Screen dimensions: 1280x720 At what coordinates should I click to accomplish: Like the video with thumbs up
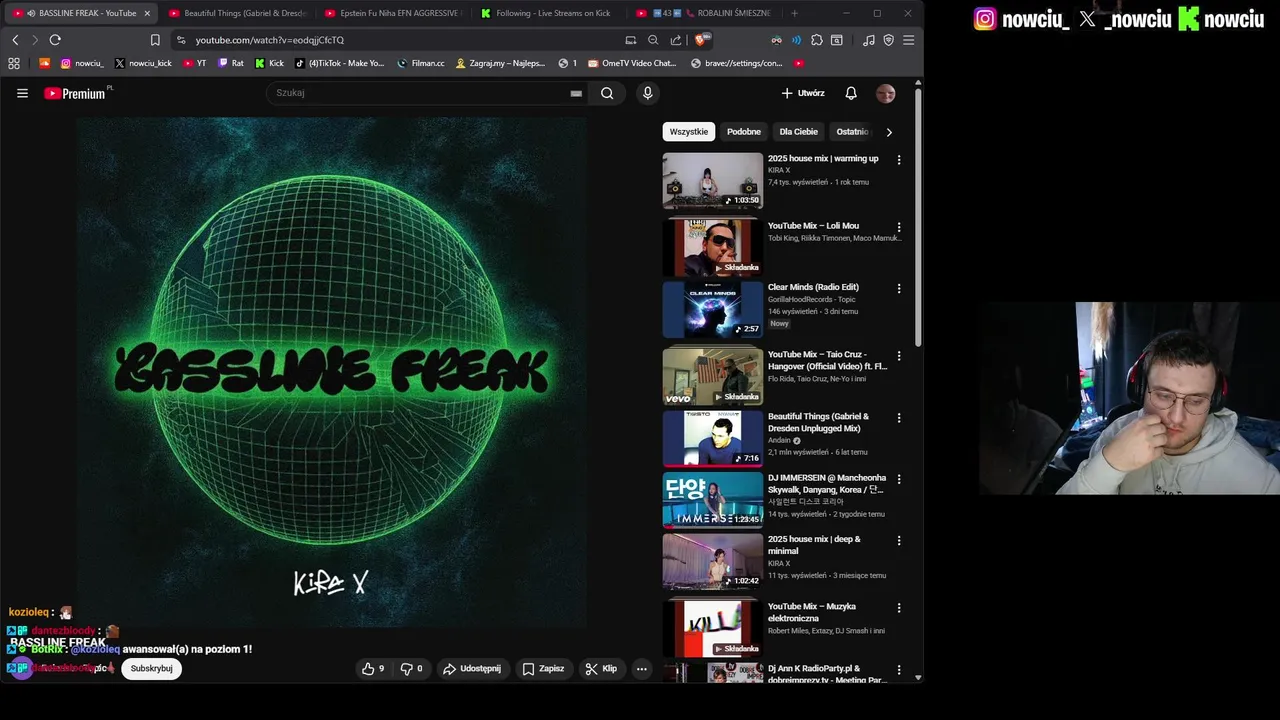373,669
